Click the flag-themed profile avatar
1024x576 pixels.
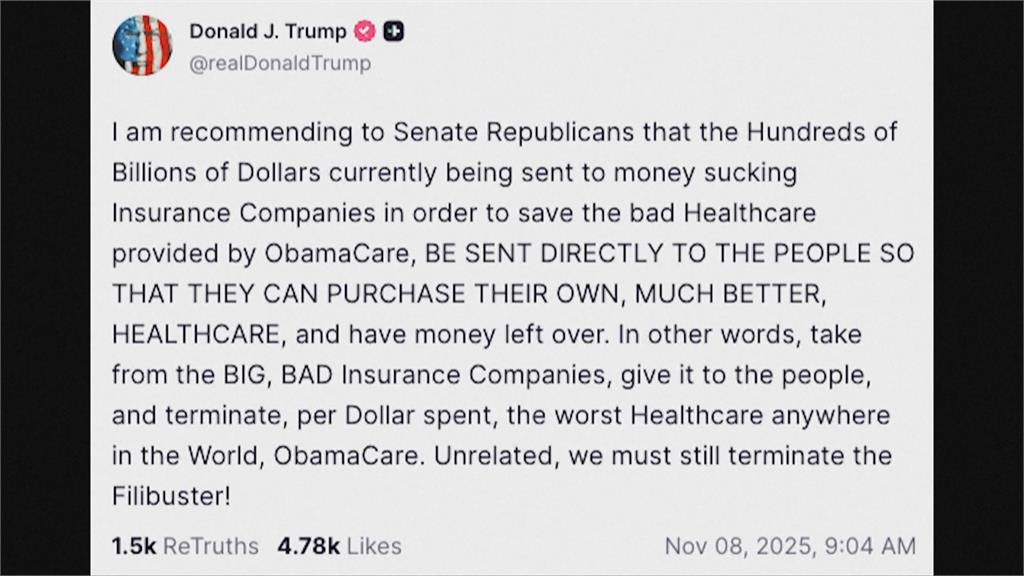[x=143, y=45]
